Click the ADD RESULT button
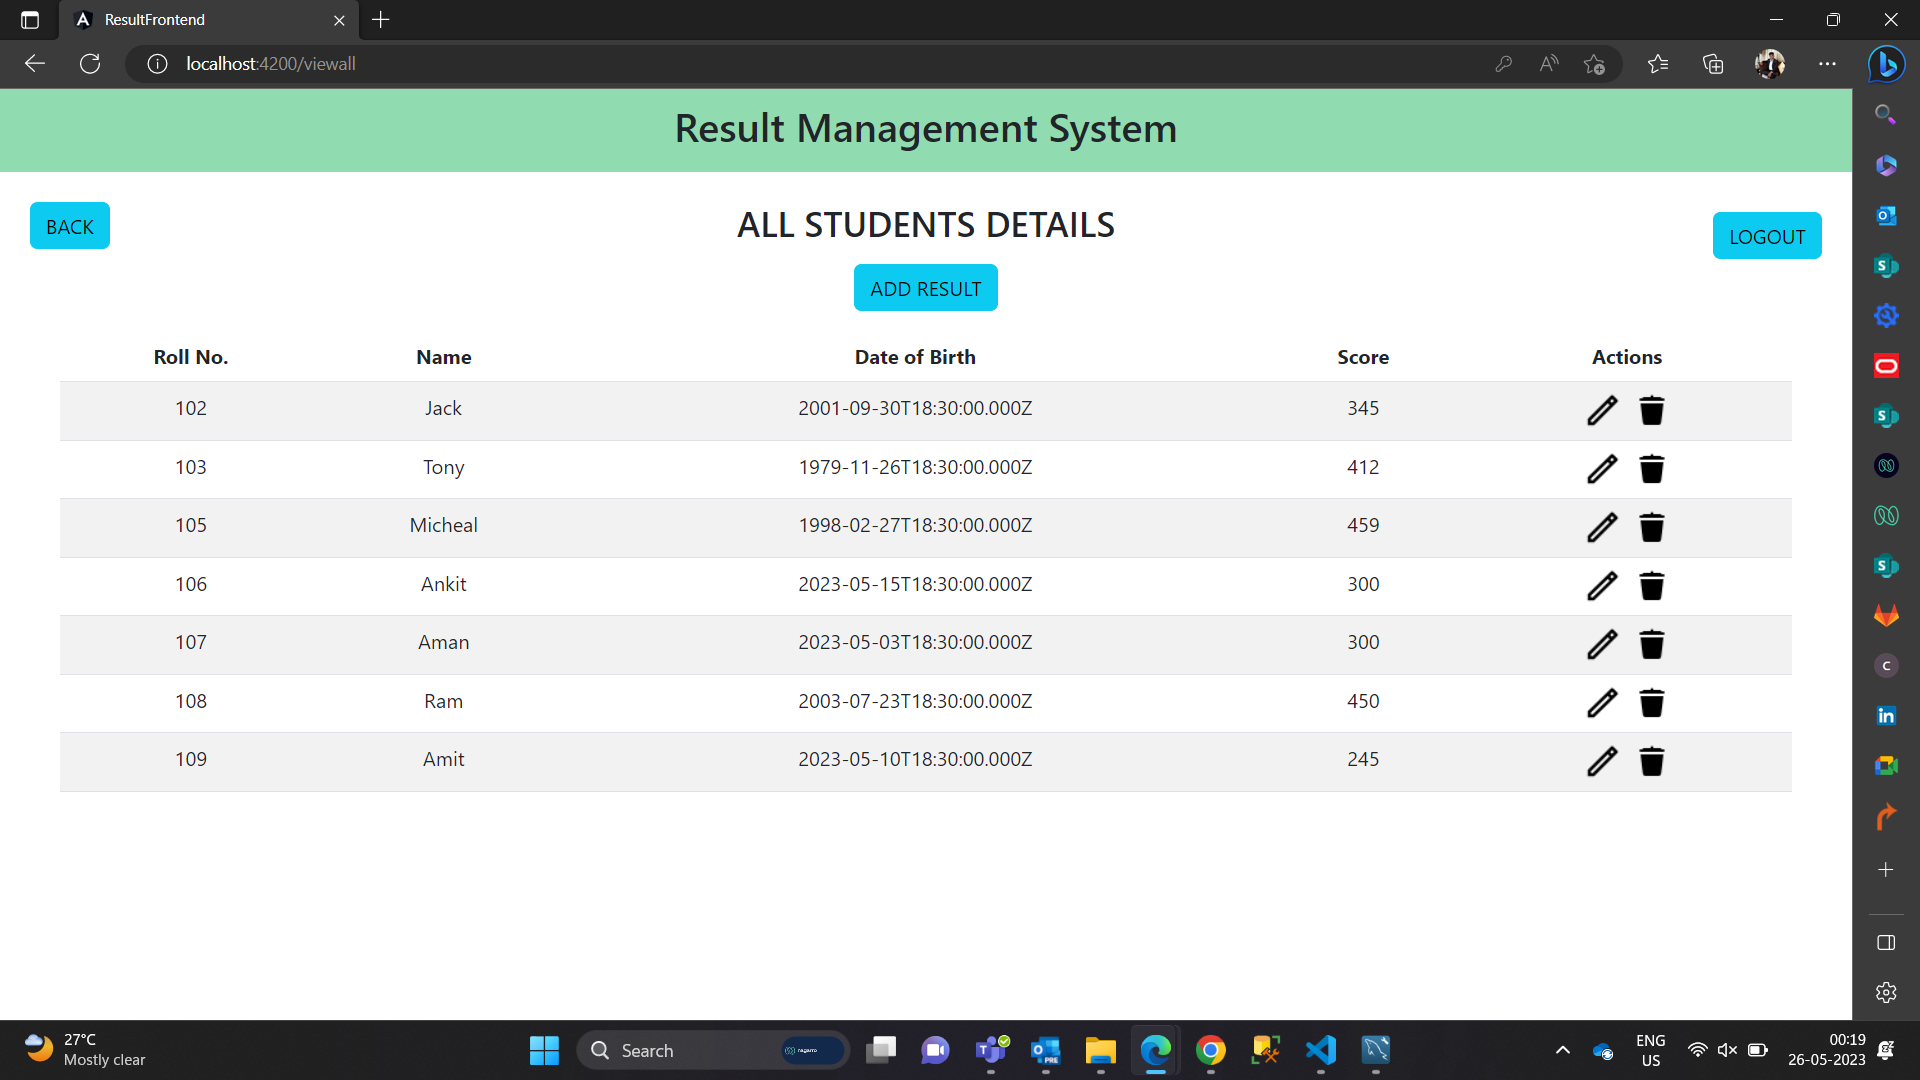1920x1080 pixels. 925,288
